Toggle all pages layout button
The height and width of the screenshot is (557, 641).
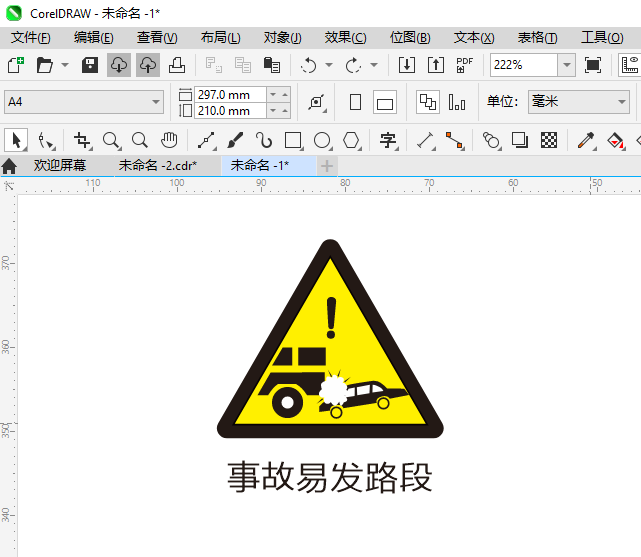click(x=428, y=102)
